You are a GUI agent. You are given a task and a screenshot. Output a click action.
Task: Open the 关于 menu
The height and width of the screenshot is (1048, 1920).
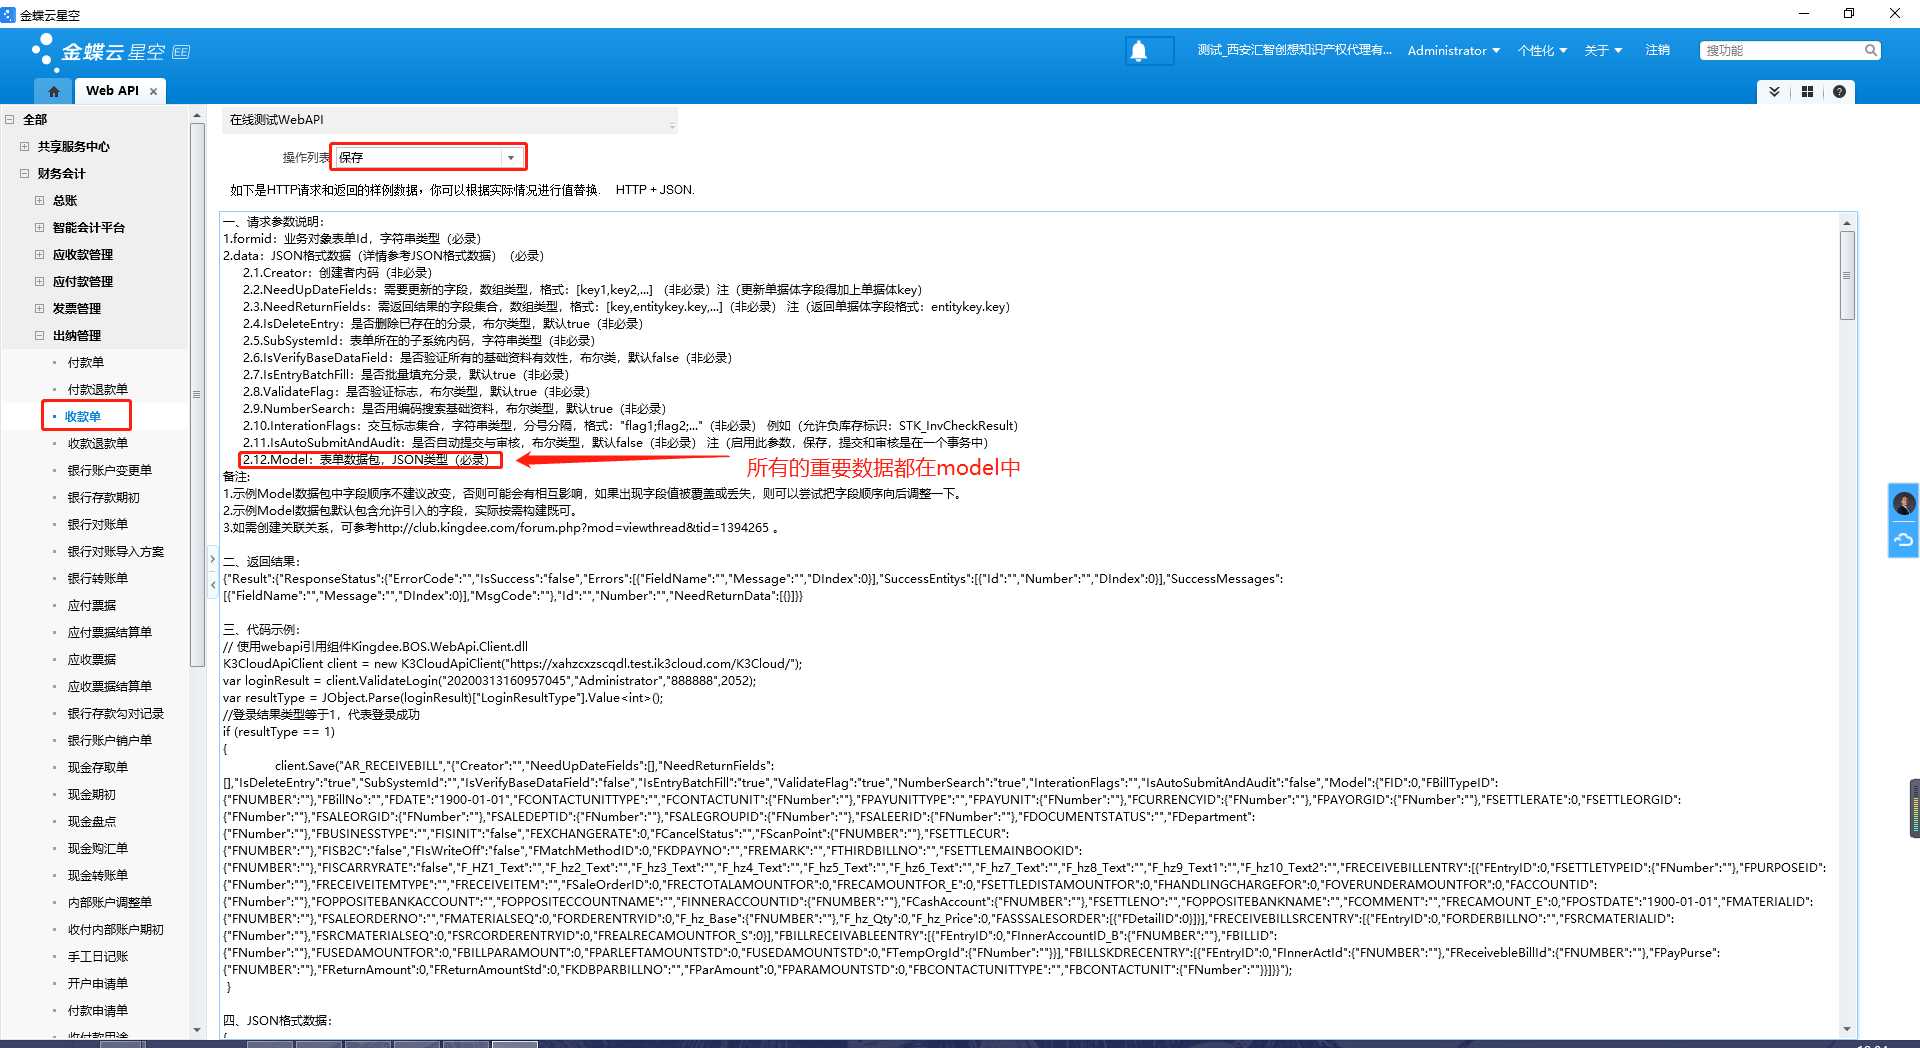tap(1603, 50)
